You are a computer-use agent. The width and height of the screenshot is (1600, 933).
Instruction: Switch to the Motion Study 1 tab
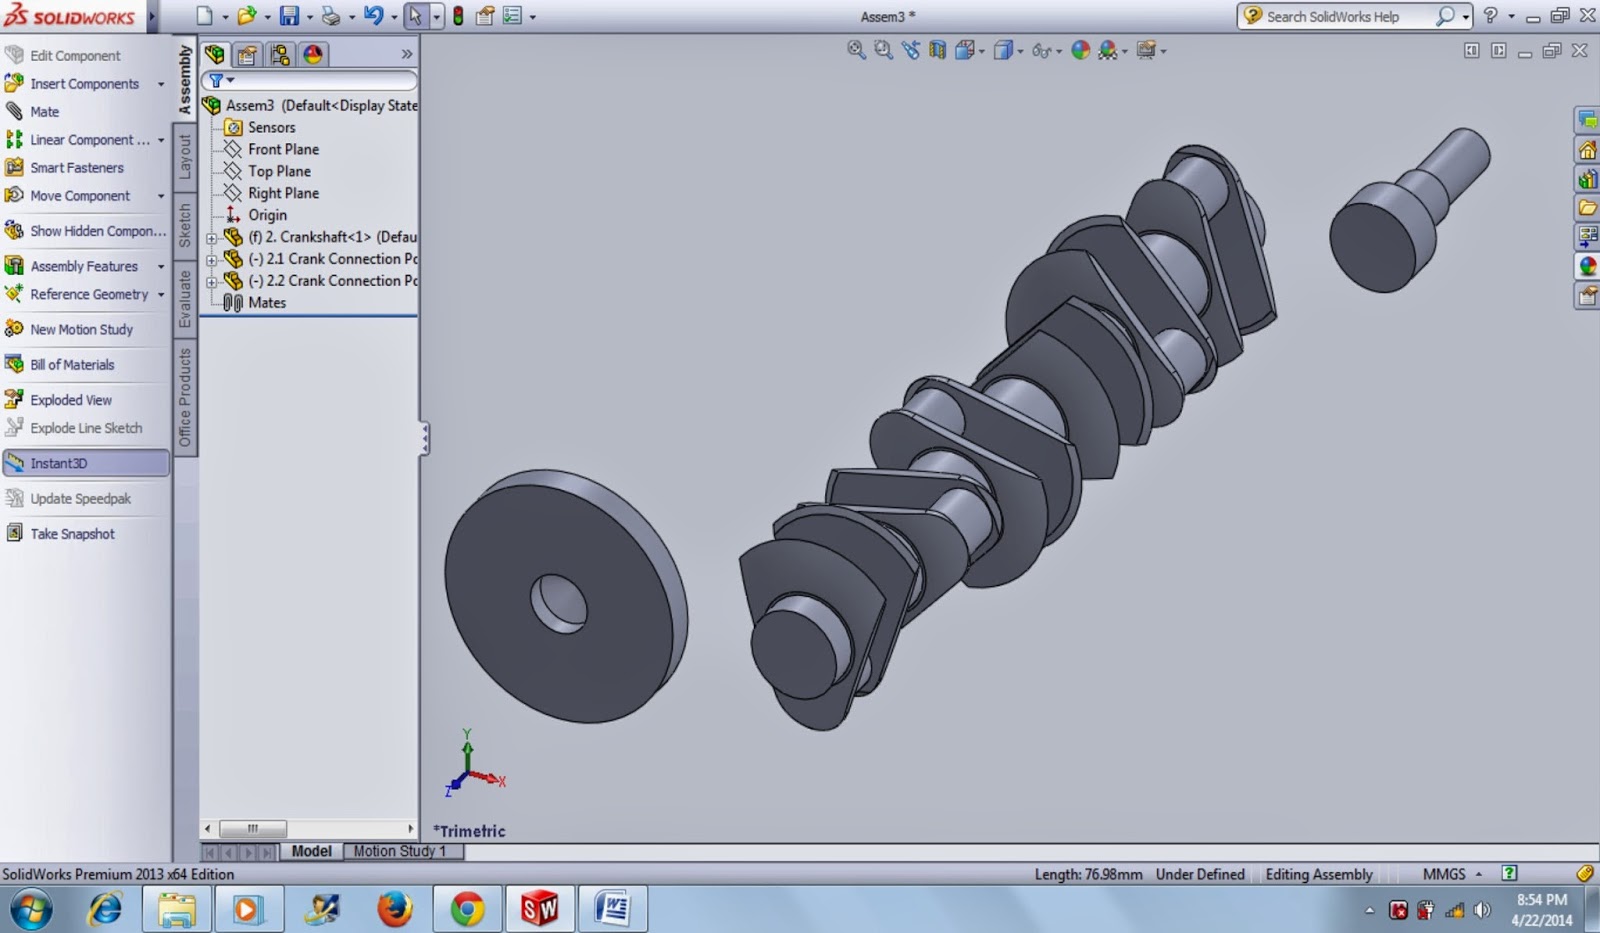pos(400,851)
